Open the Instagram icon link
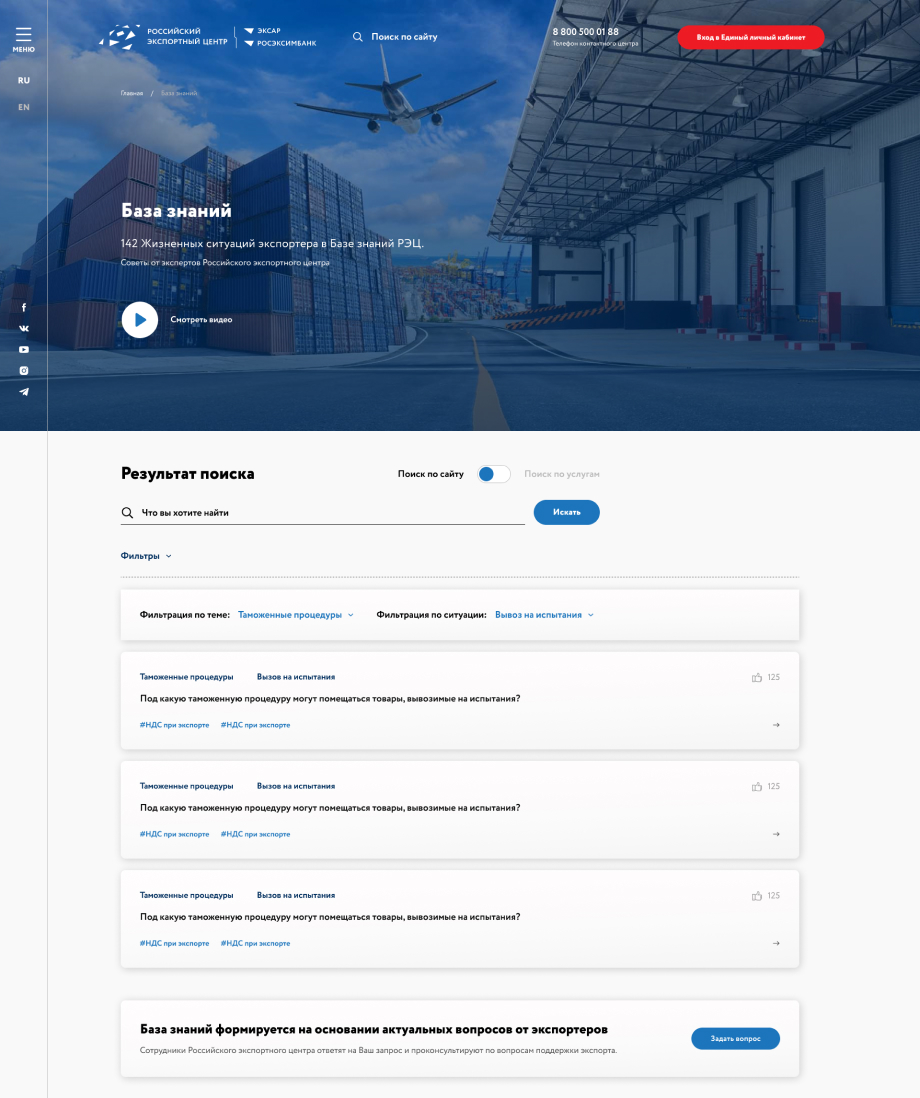Image resolution: width=920 pixels, height=1098 pixels. 24,371
